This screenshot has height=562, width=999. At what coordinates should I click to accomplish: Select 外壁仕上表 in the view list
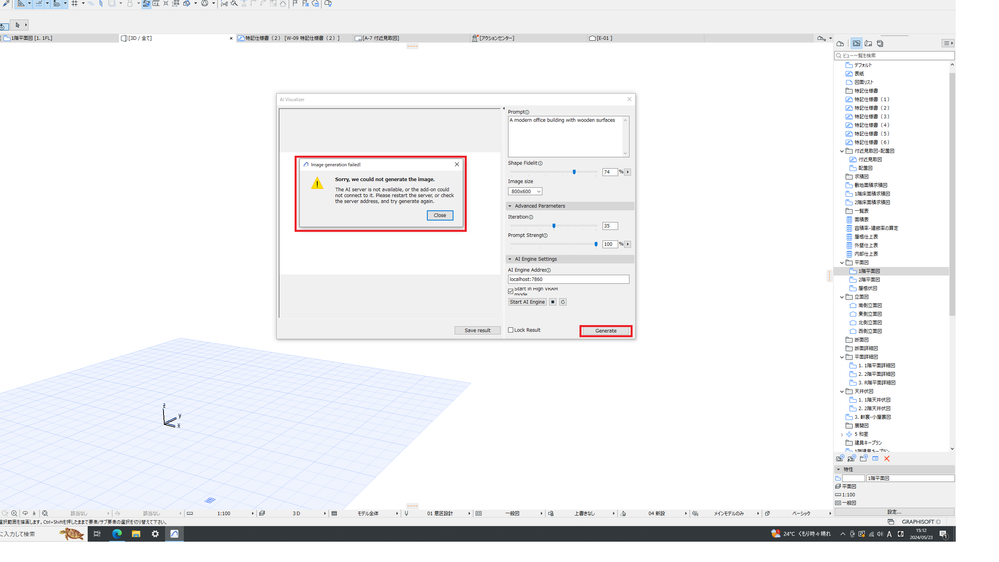(x=866, y=245)
